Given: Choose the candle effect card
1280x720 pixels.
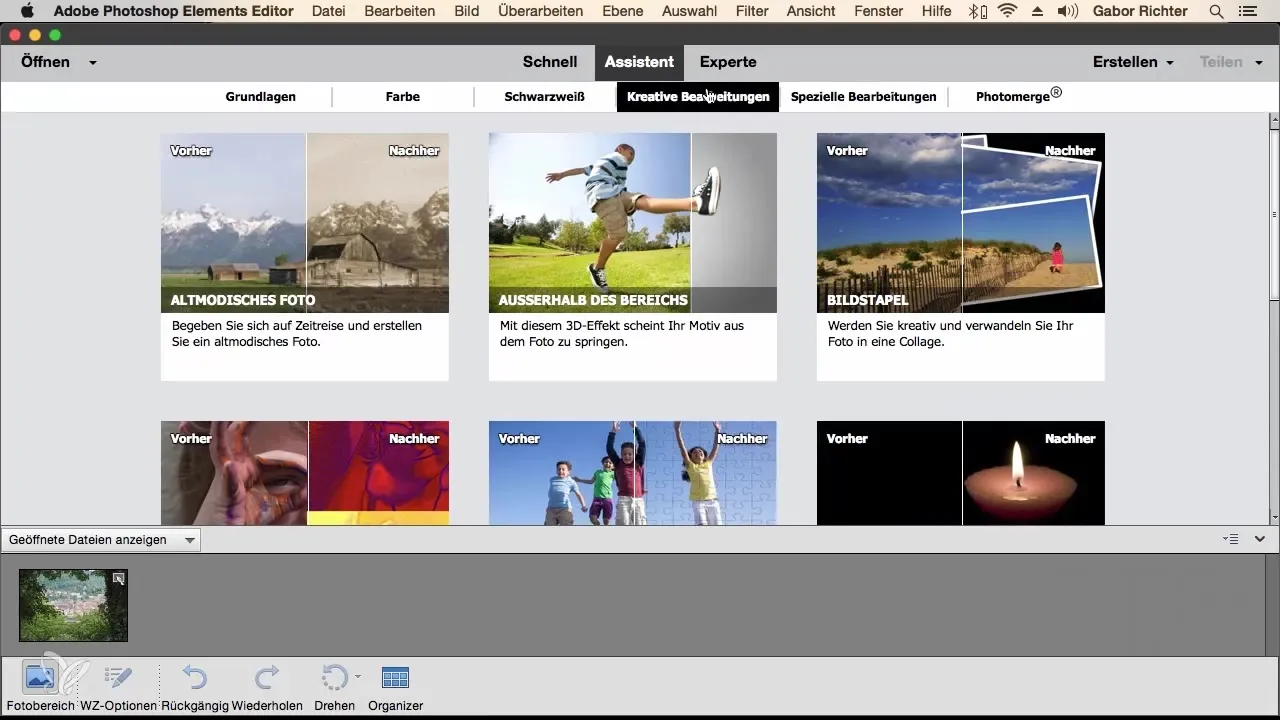Looking at the screenshot, I should pyautogui.click(x=961, y=473).
